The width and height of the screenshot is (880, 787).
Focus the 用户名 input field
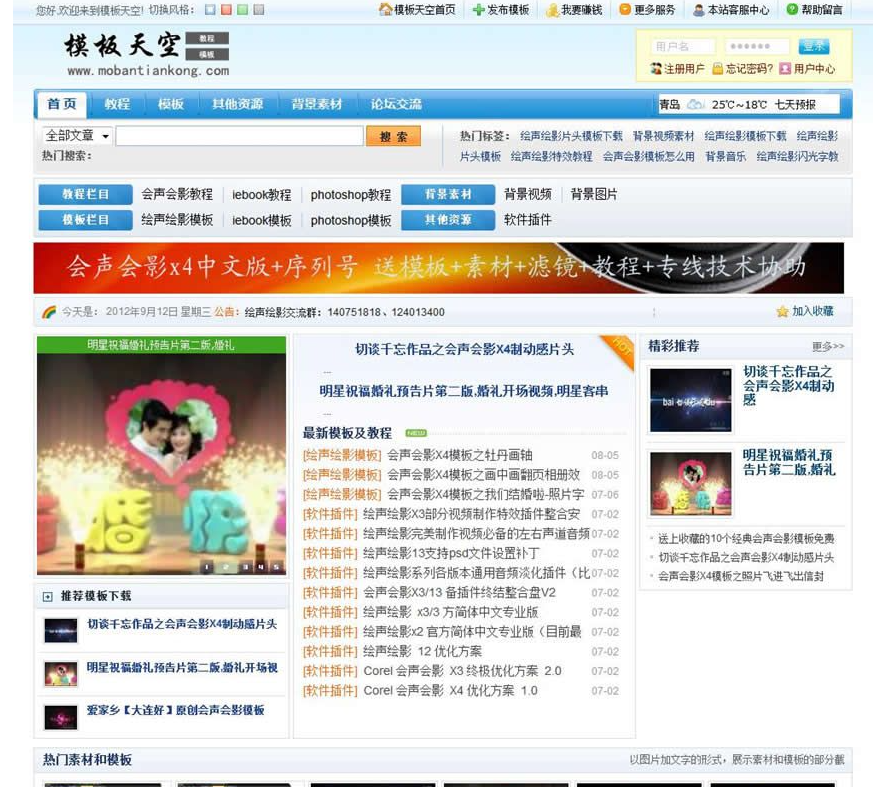coord(683,46)
